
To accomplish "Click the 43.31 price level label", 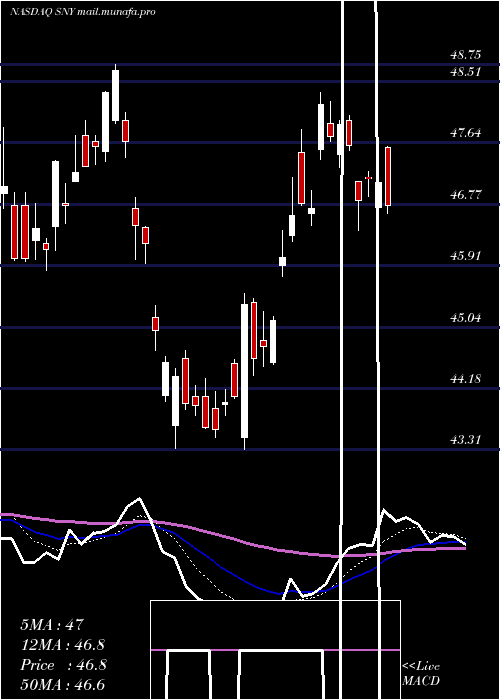I will (466, 440).
